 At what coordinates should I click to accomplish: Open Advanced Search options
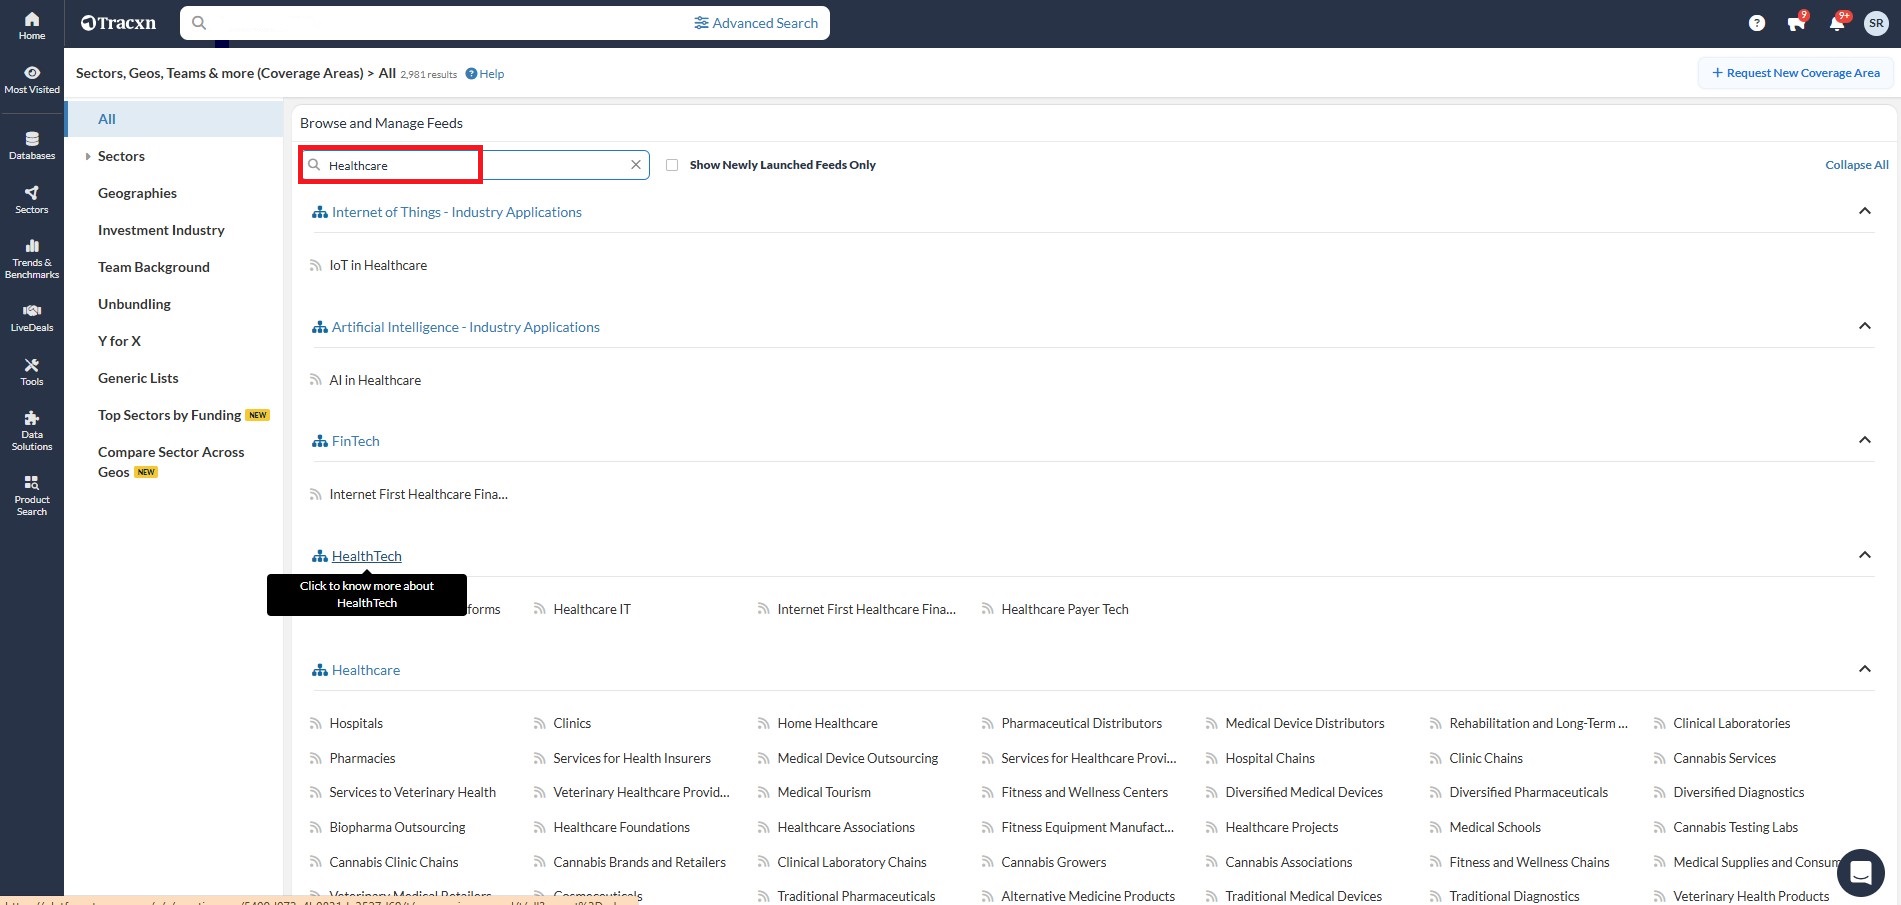pyautogui.click(x=756, y=23)
